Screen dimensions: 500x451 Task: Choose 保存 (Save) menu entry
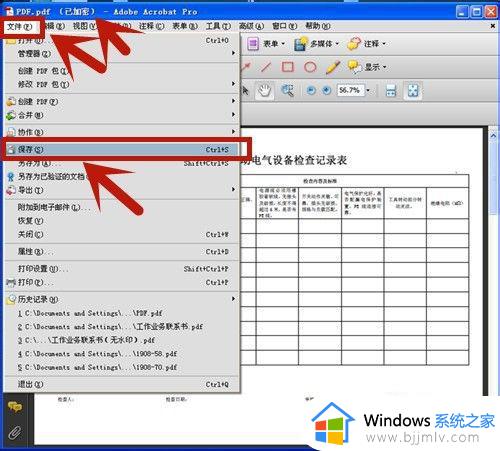(x=121, y=150)
